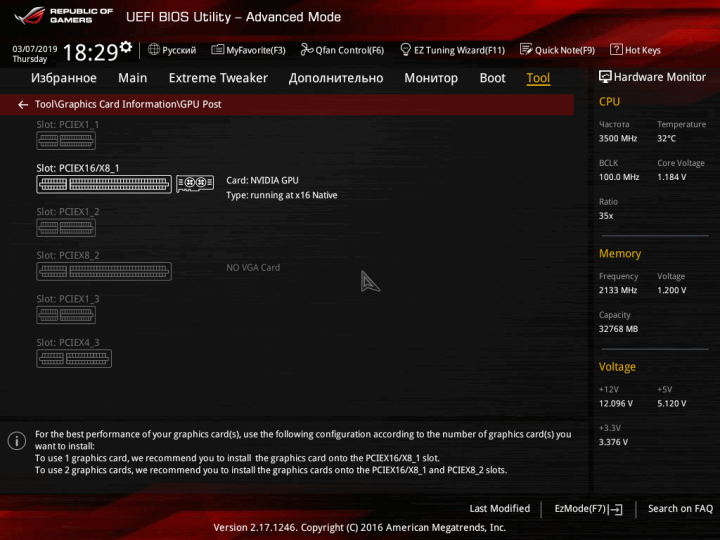Image resolution: width=720 pixels, height=540 pixels.
Task: Click the Quick Note pencil icon
Action: tap(526, 50)
